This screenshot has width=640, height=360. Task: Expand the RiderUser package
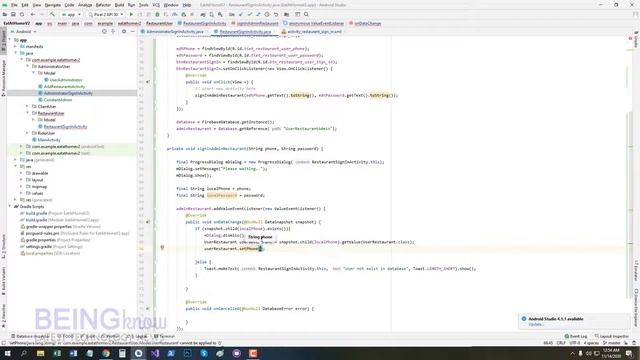click(x=28, y=133)
